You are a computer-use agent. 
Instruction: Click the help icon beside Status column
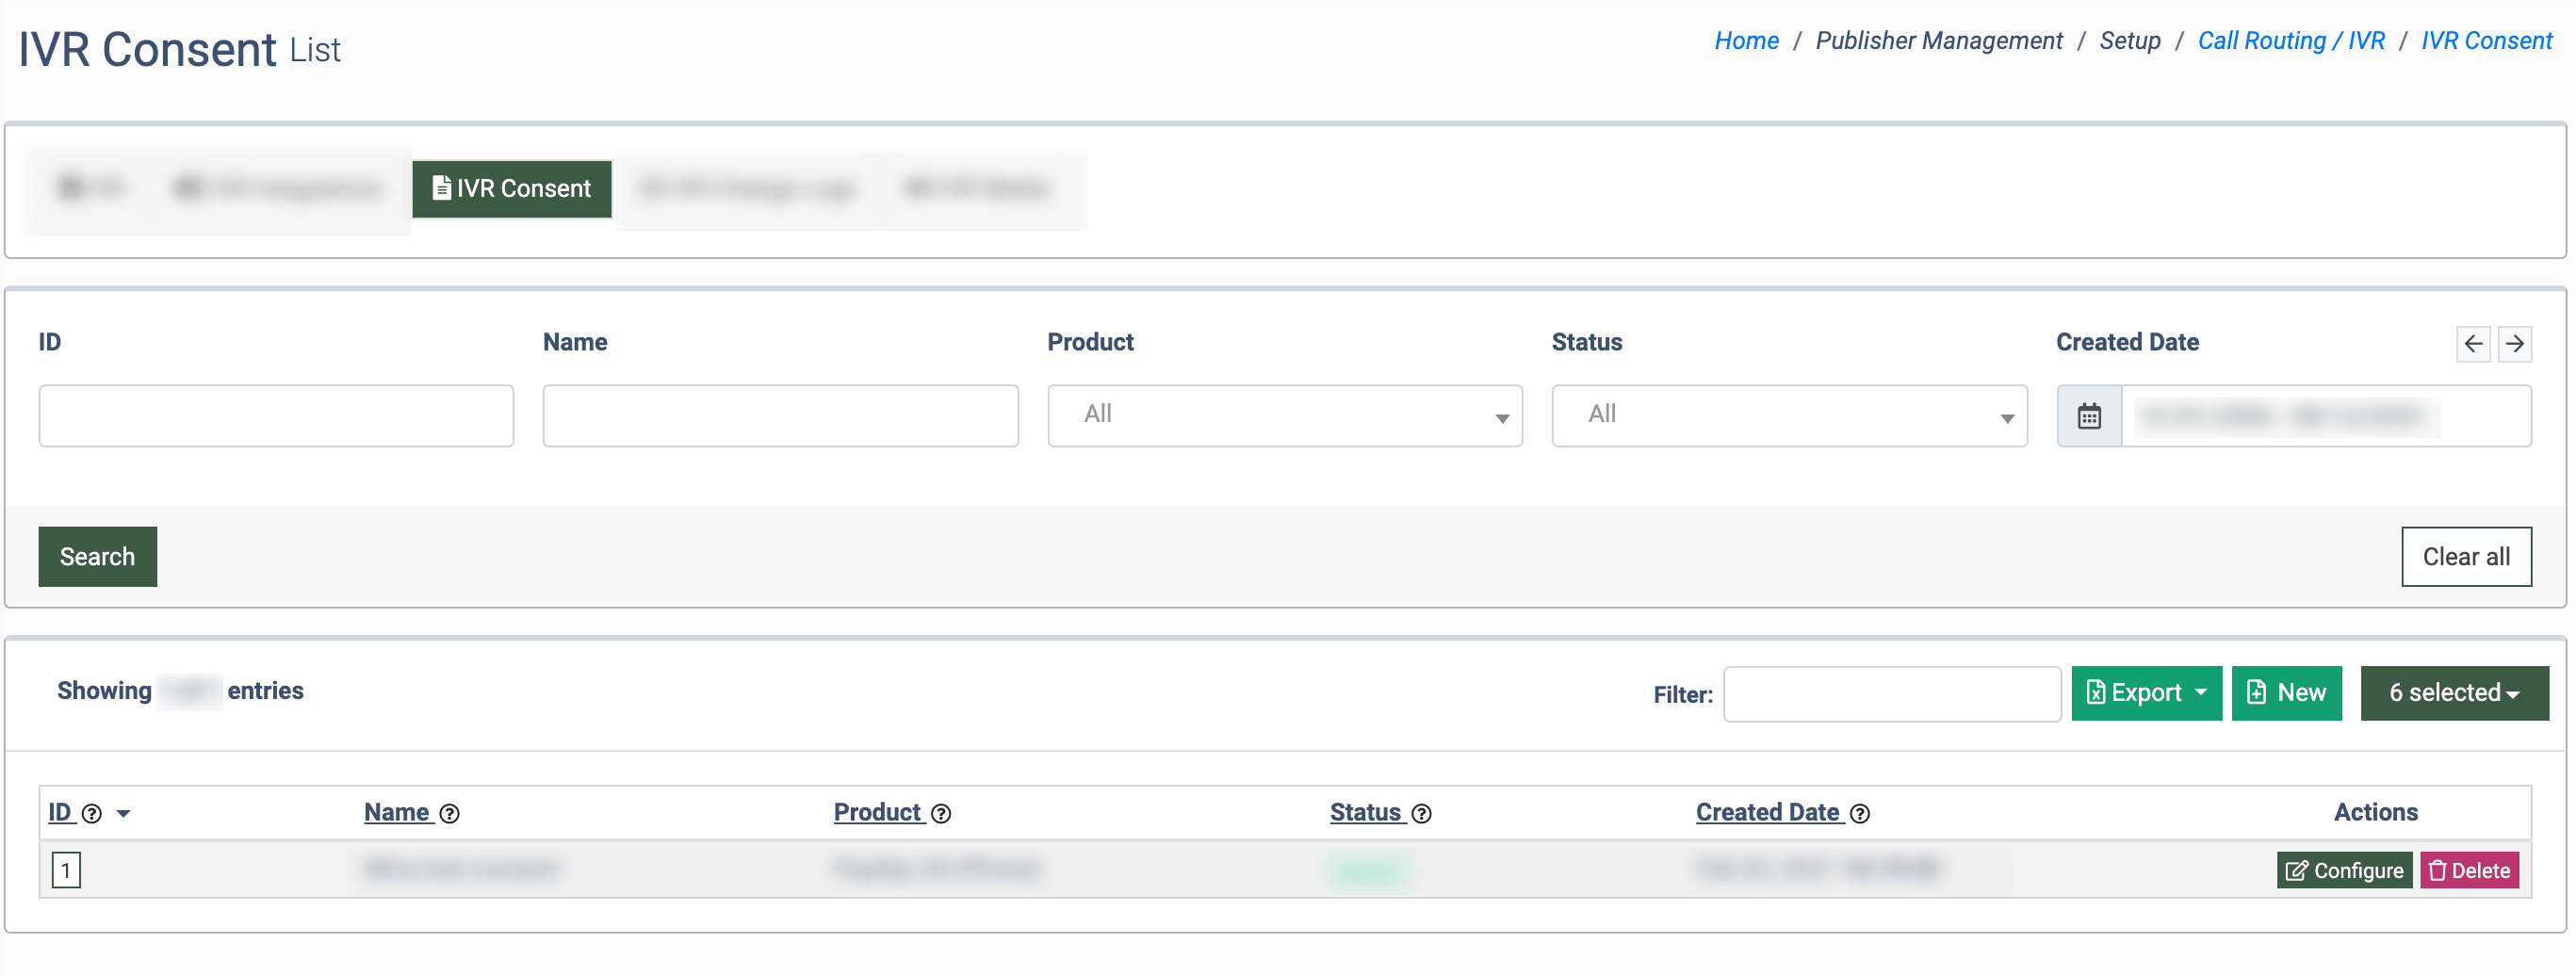(x=1421, y=814)
